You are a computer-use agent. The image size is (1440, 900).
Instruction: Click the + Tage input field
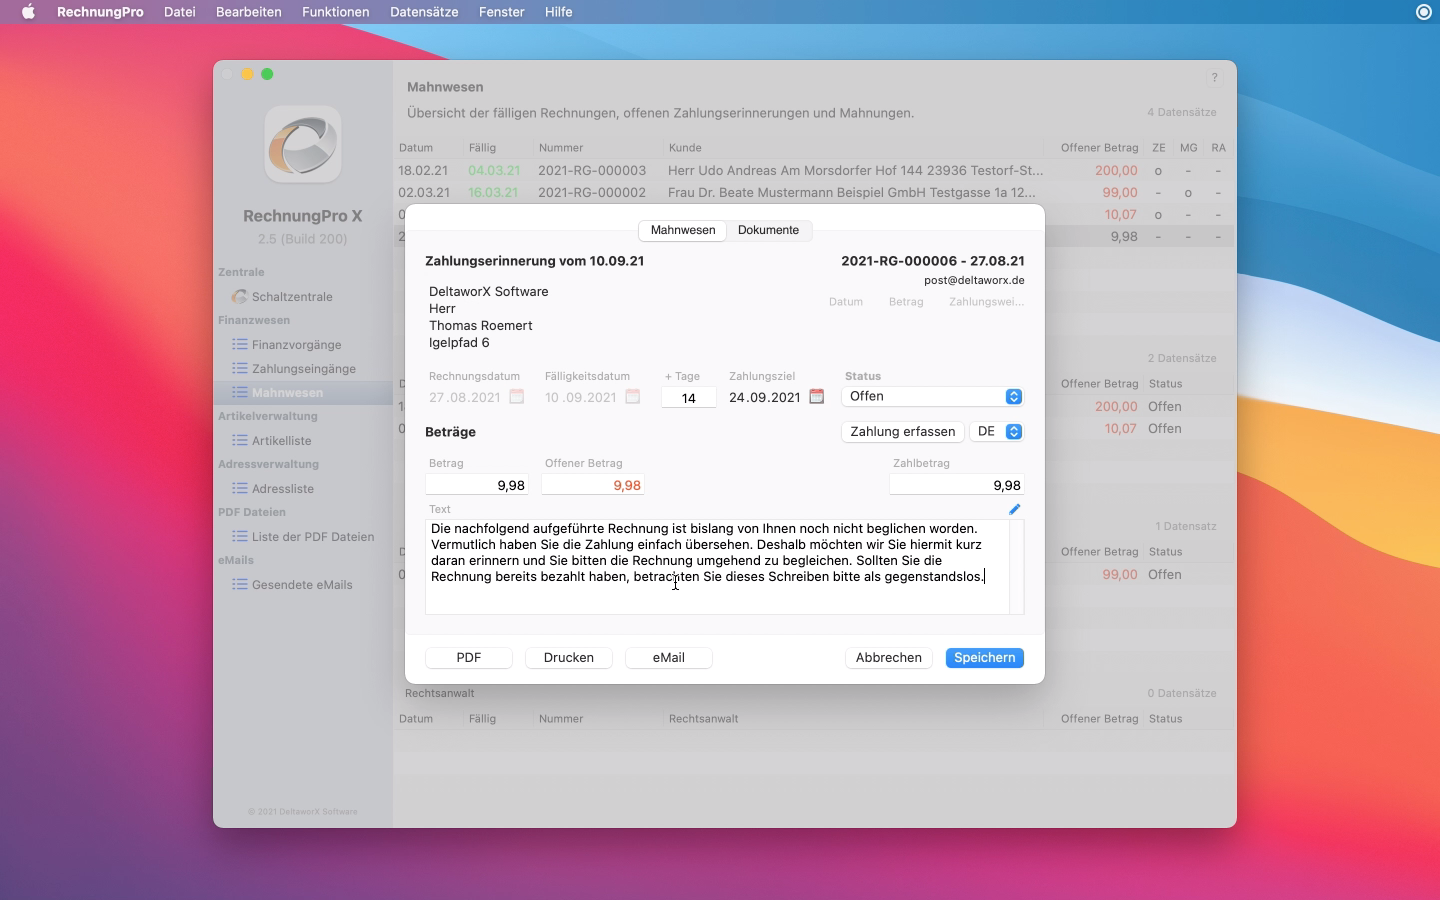click(x=688, y=398)
